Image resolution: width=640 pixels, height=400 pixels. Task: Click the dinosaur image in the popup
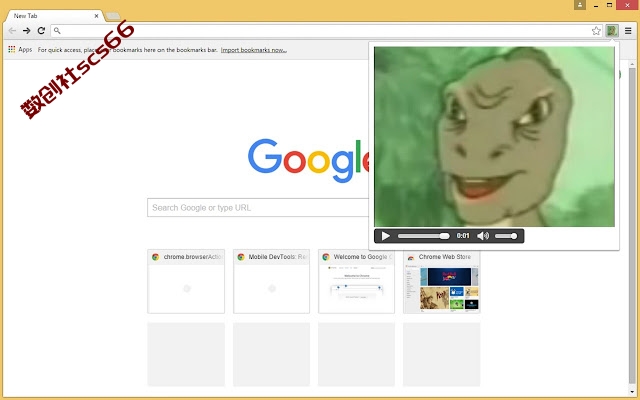pyautogui.click(x=494, y=136)
